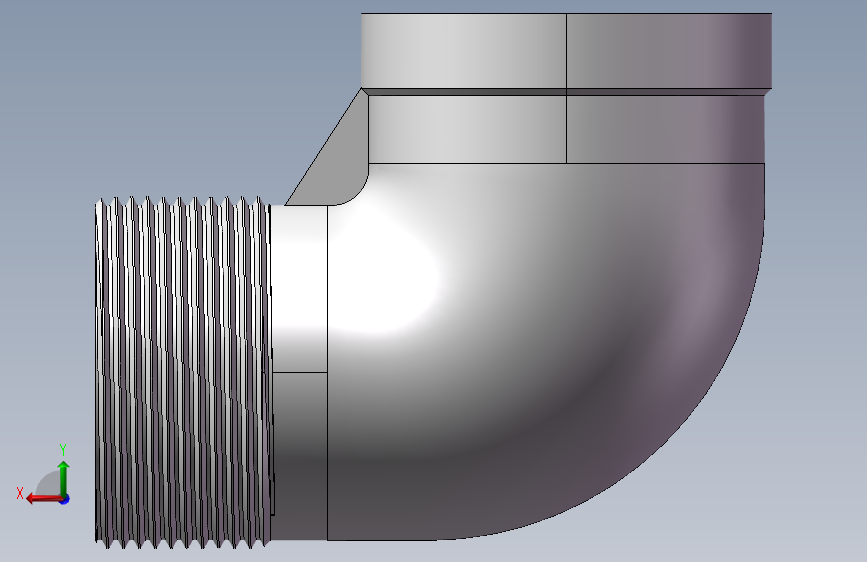Viewport: 867px width, 562px height.
Task: Click the XYZ axis triad indicator
Action: pos(43,475)
